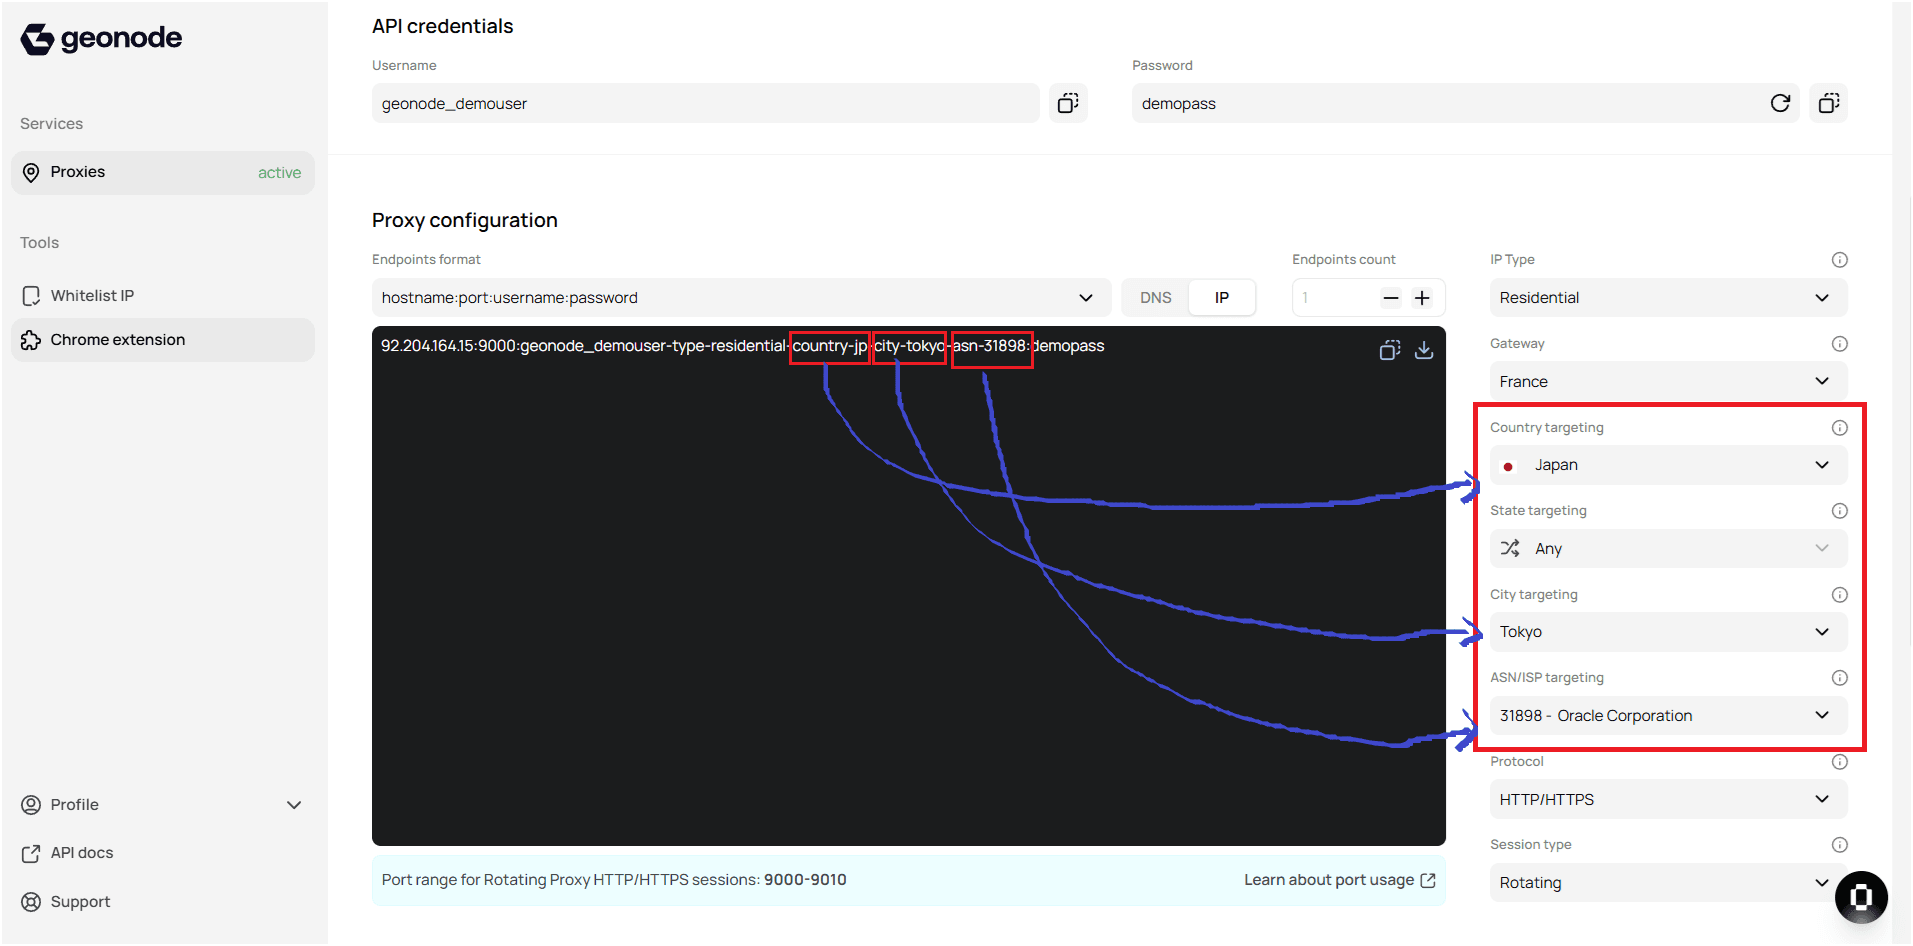Open the Chrome extension tool
This screenshot has width=1913, height=946.
click(x=117, y=340)
